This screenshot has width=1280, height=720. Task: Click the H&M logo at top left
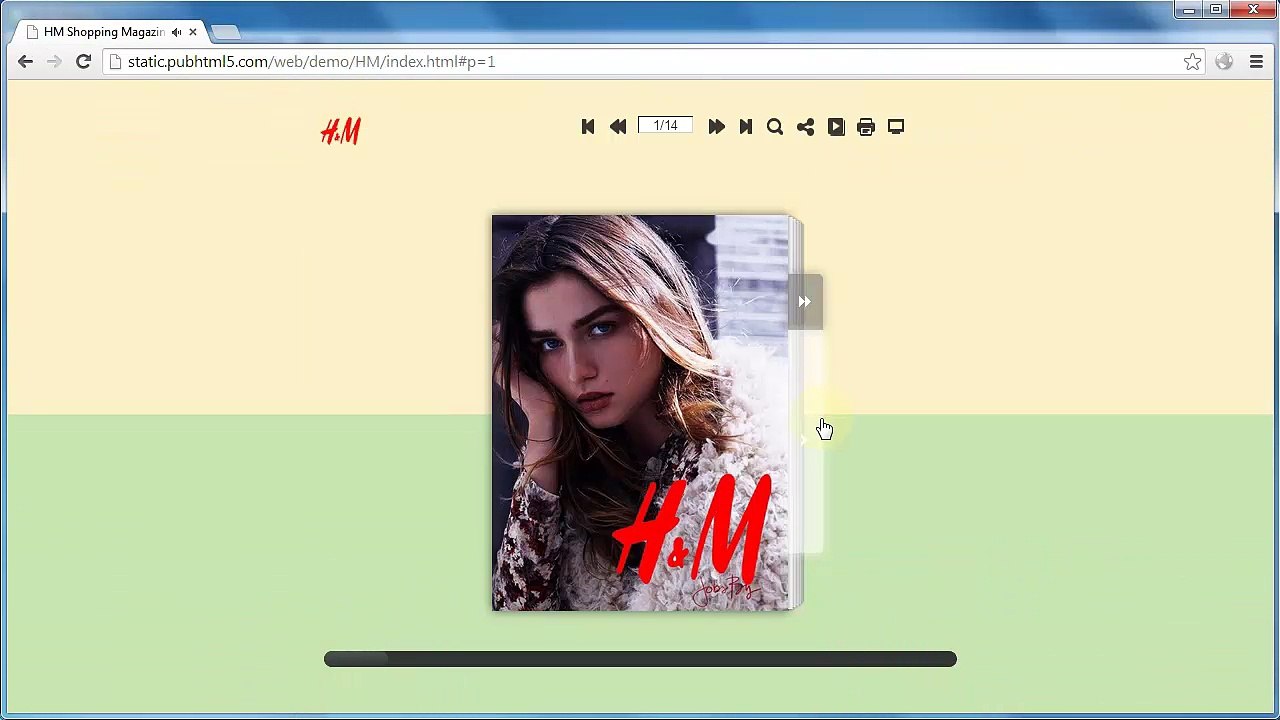pos(341,131)
